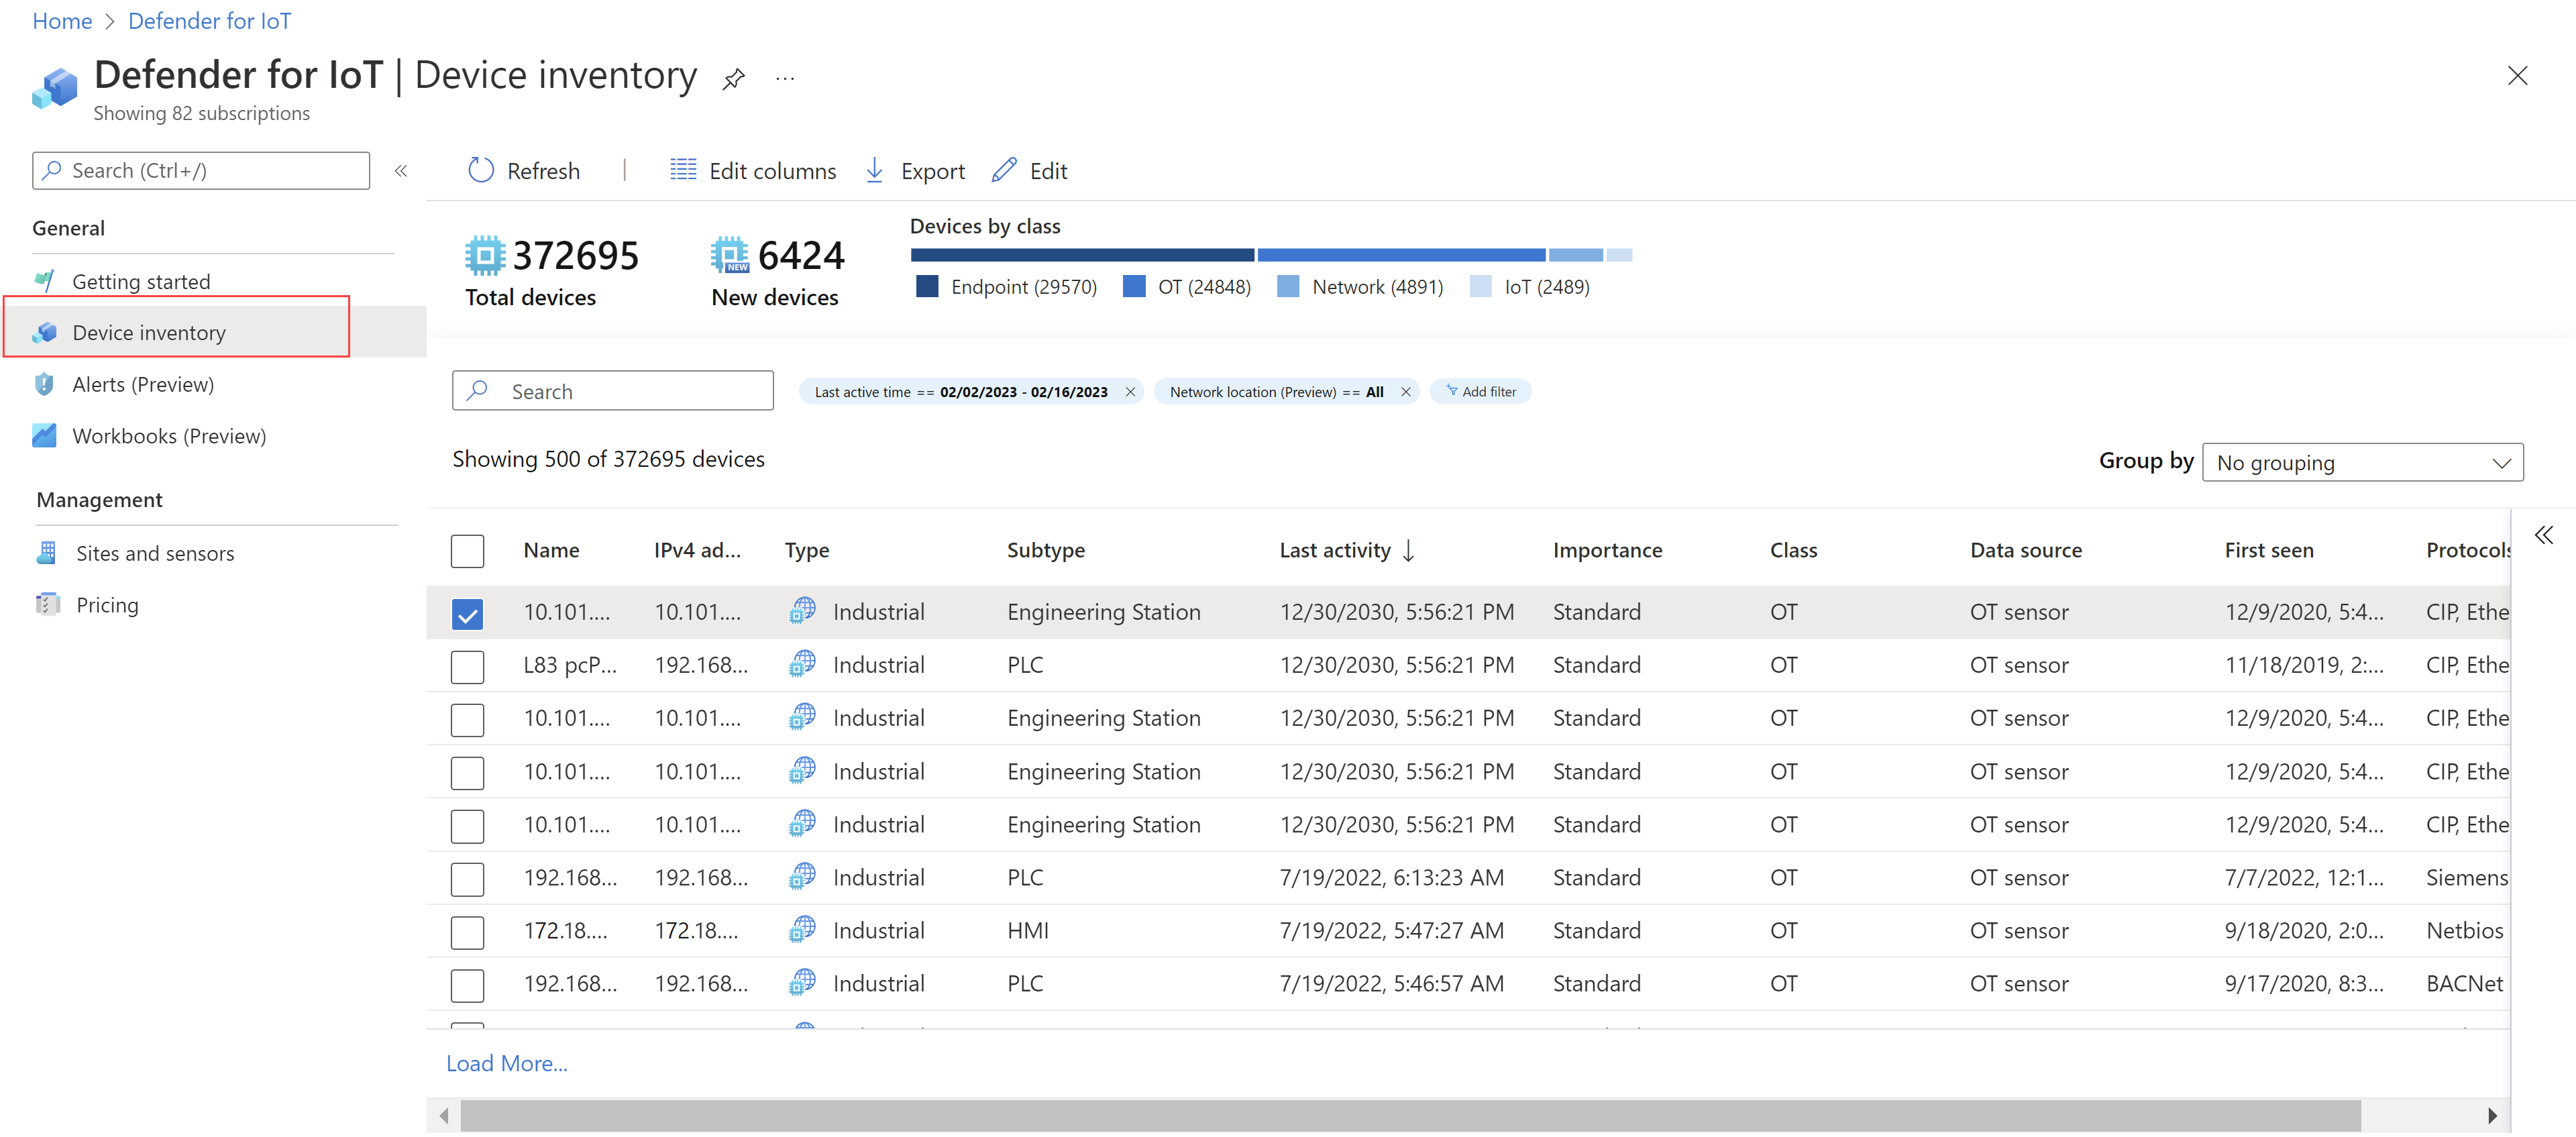
Task: Check the select-all header checkbox
Action: point(467,551)
